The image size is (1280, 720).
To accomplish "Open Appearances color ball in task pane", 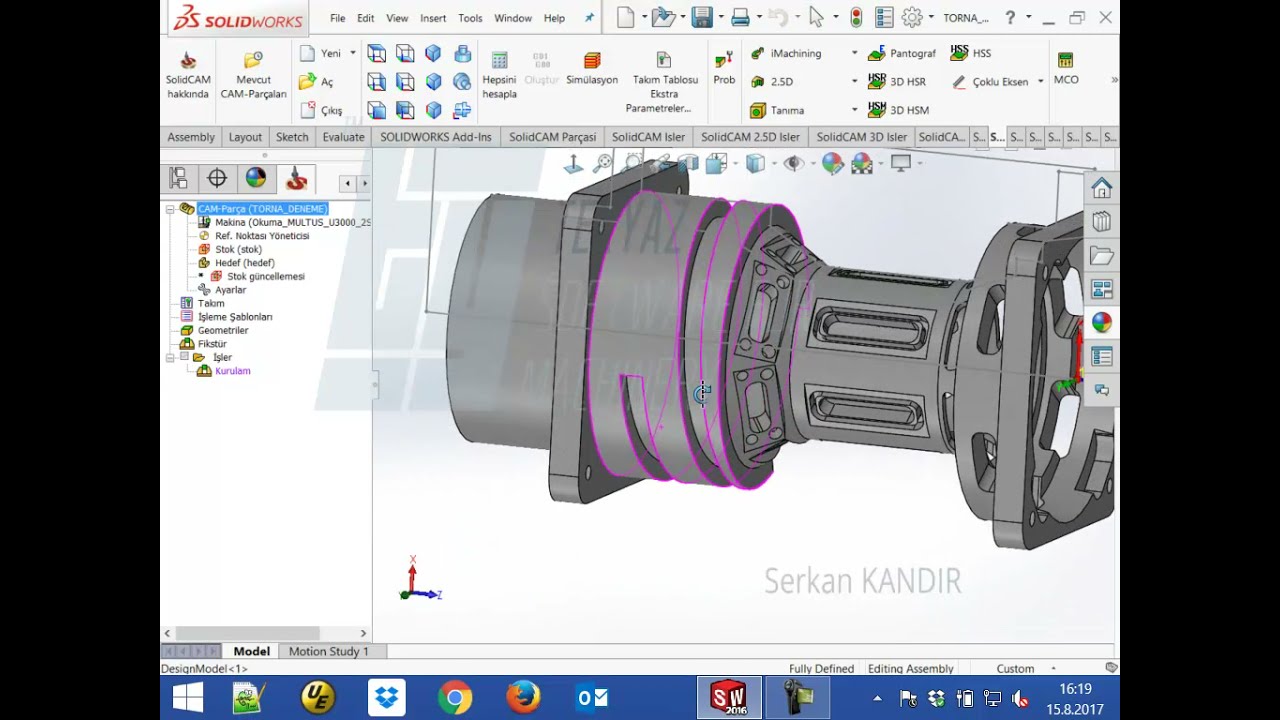I will click(x=1101, y=322).
